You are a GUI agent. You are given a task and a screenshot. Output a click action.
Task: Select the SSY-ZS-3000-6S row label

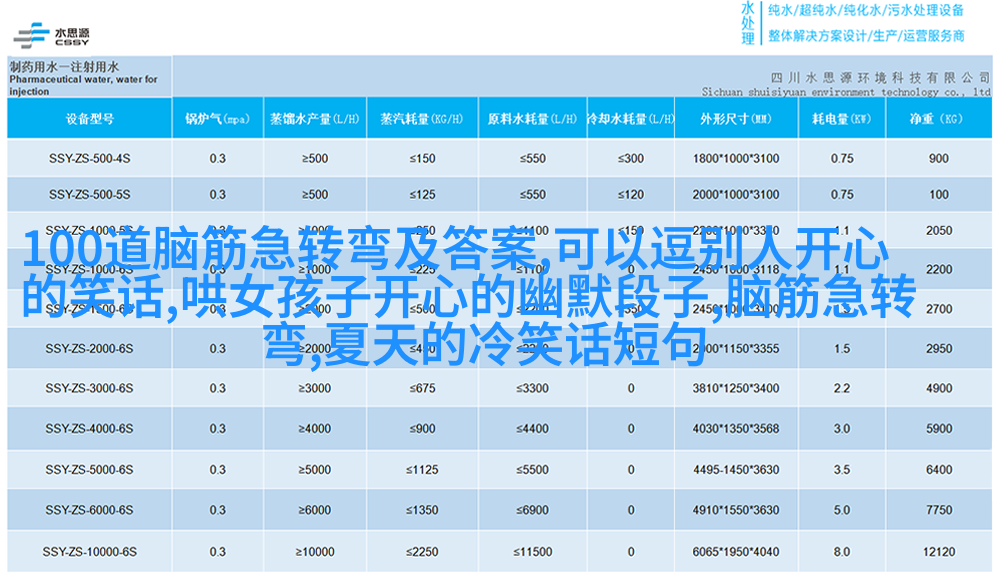[89, 388]
